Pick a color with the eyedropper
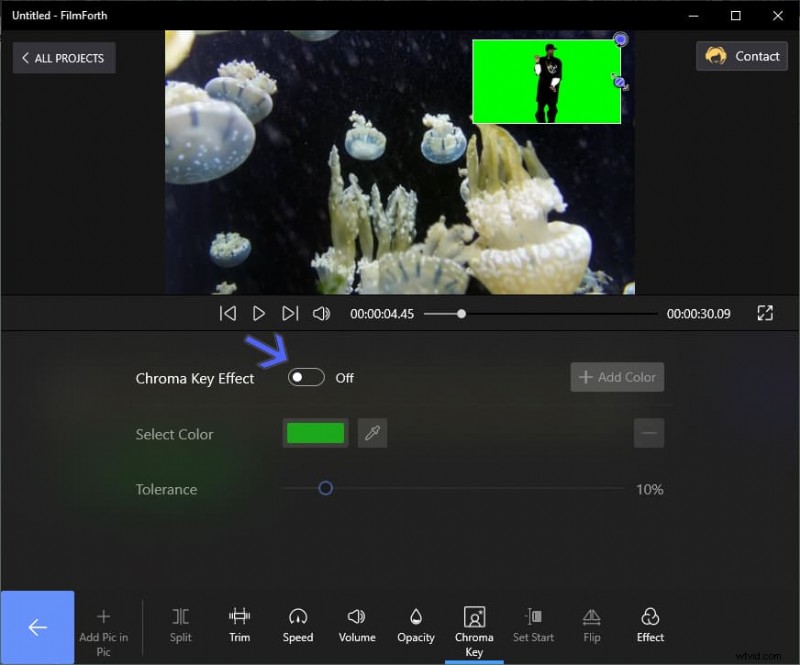The image size is (800, 665). (372, 433)
